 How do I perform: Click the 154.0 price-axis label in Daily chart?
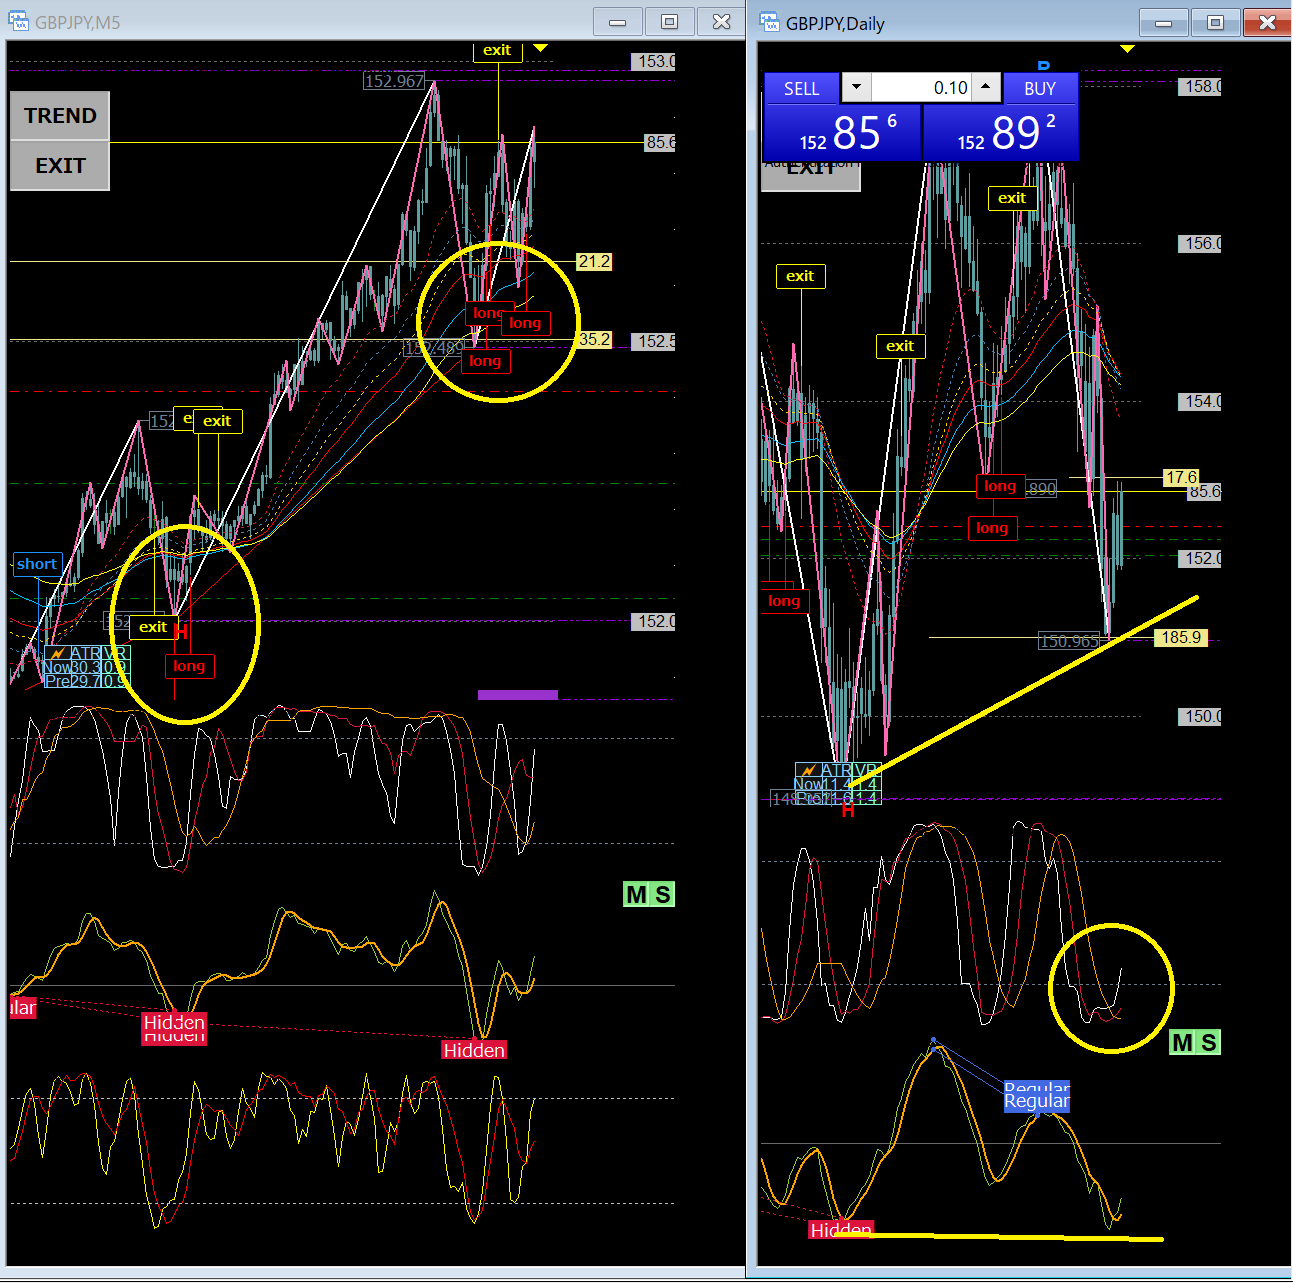point(1201,402)
